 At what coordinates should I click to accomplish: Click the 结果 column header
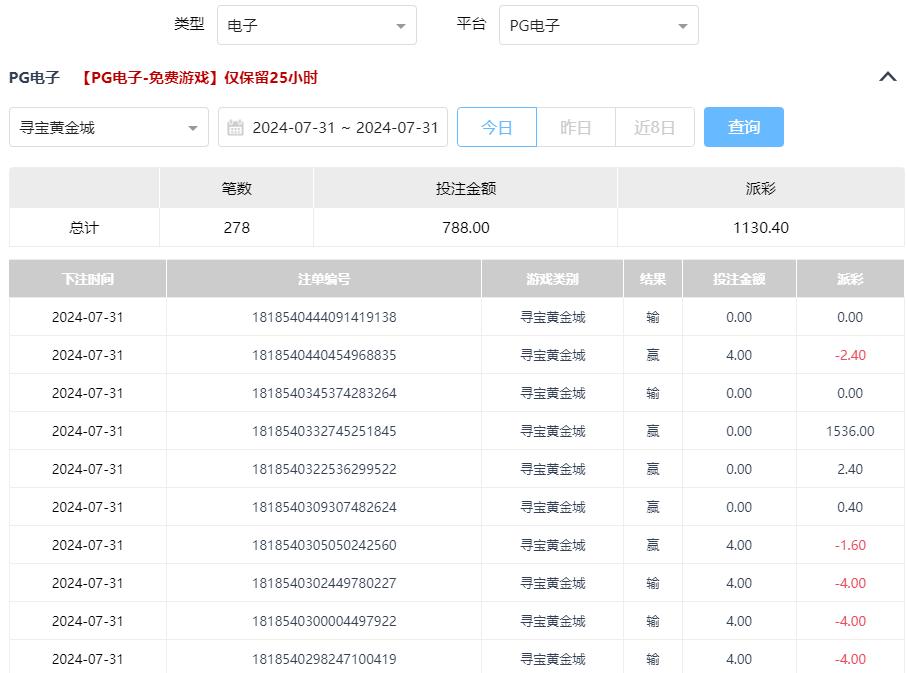pyautogui.click(x=653, y=279)
